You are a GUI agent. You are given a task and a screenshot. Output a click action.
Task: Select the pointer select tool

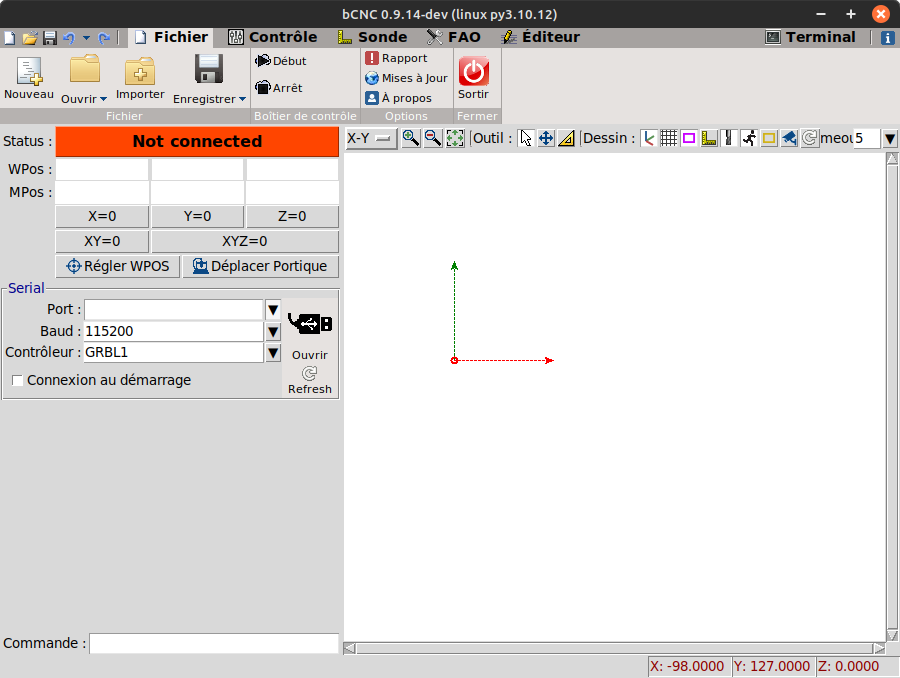(526, 139)
